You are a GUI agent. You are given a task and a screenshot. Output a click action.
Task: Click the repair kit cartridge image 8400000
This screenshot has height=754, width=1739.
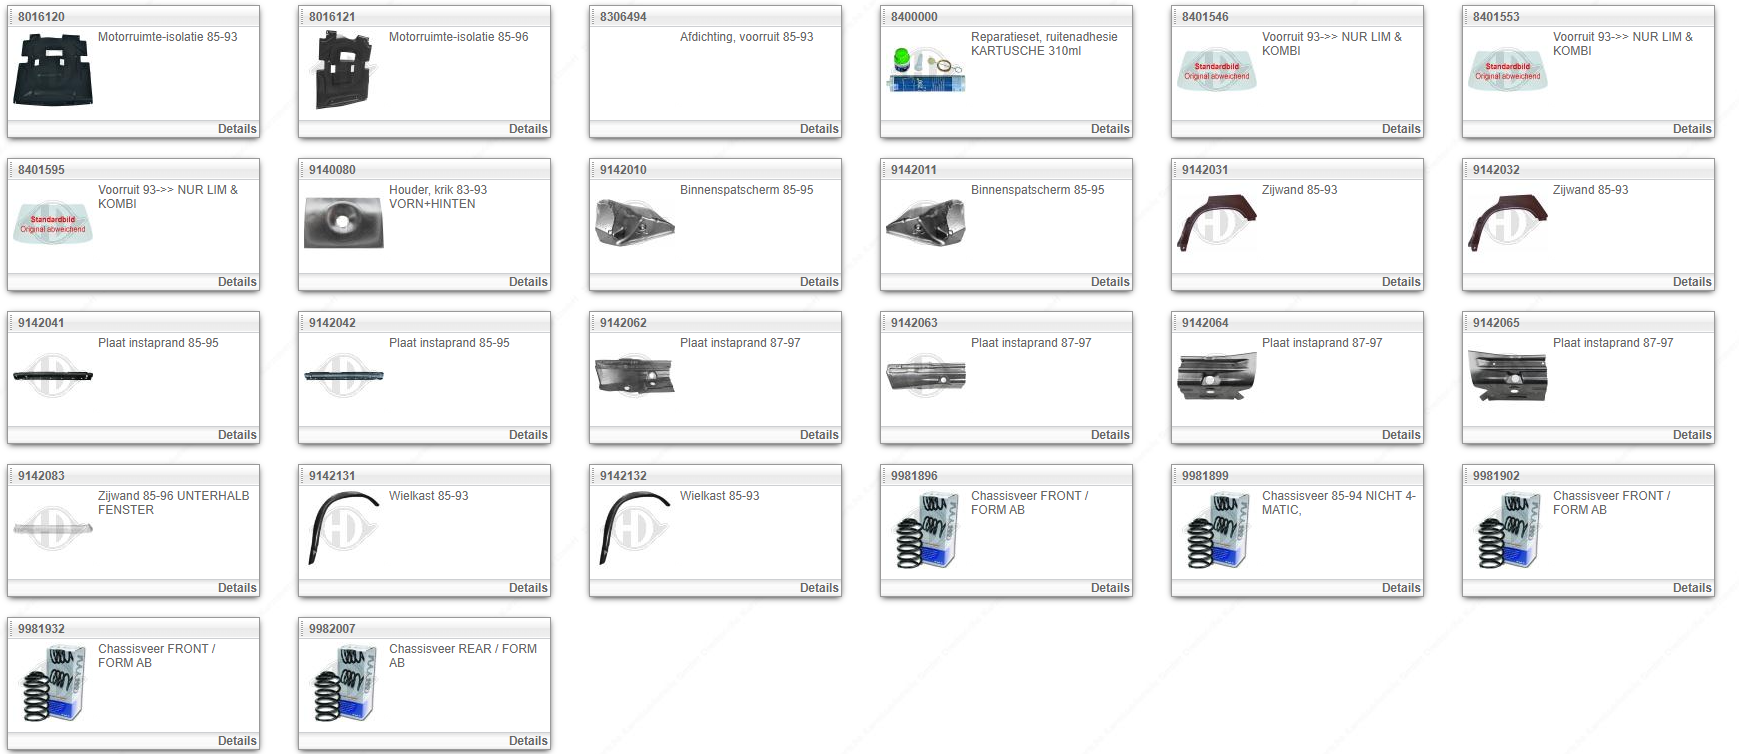926,70
